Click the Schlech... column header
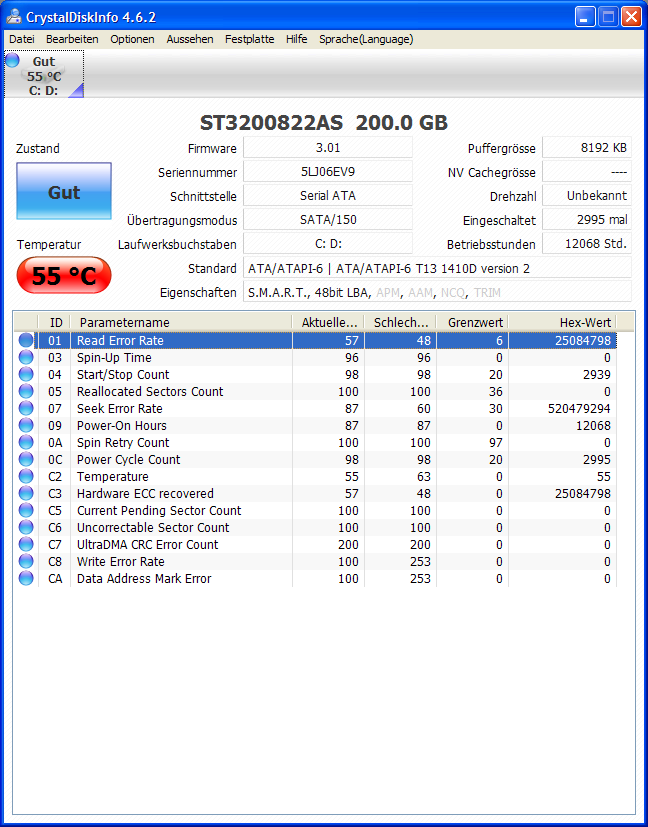The image size is (648, 827). (x=400, y=322)
